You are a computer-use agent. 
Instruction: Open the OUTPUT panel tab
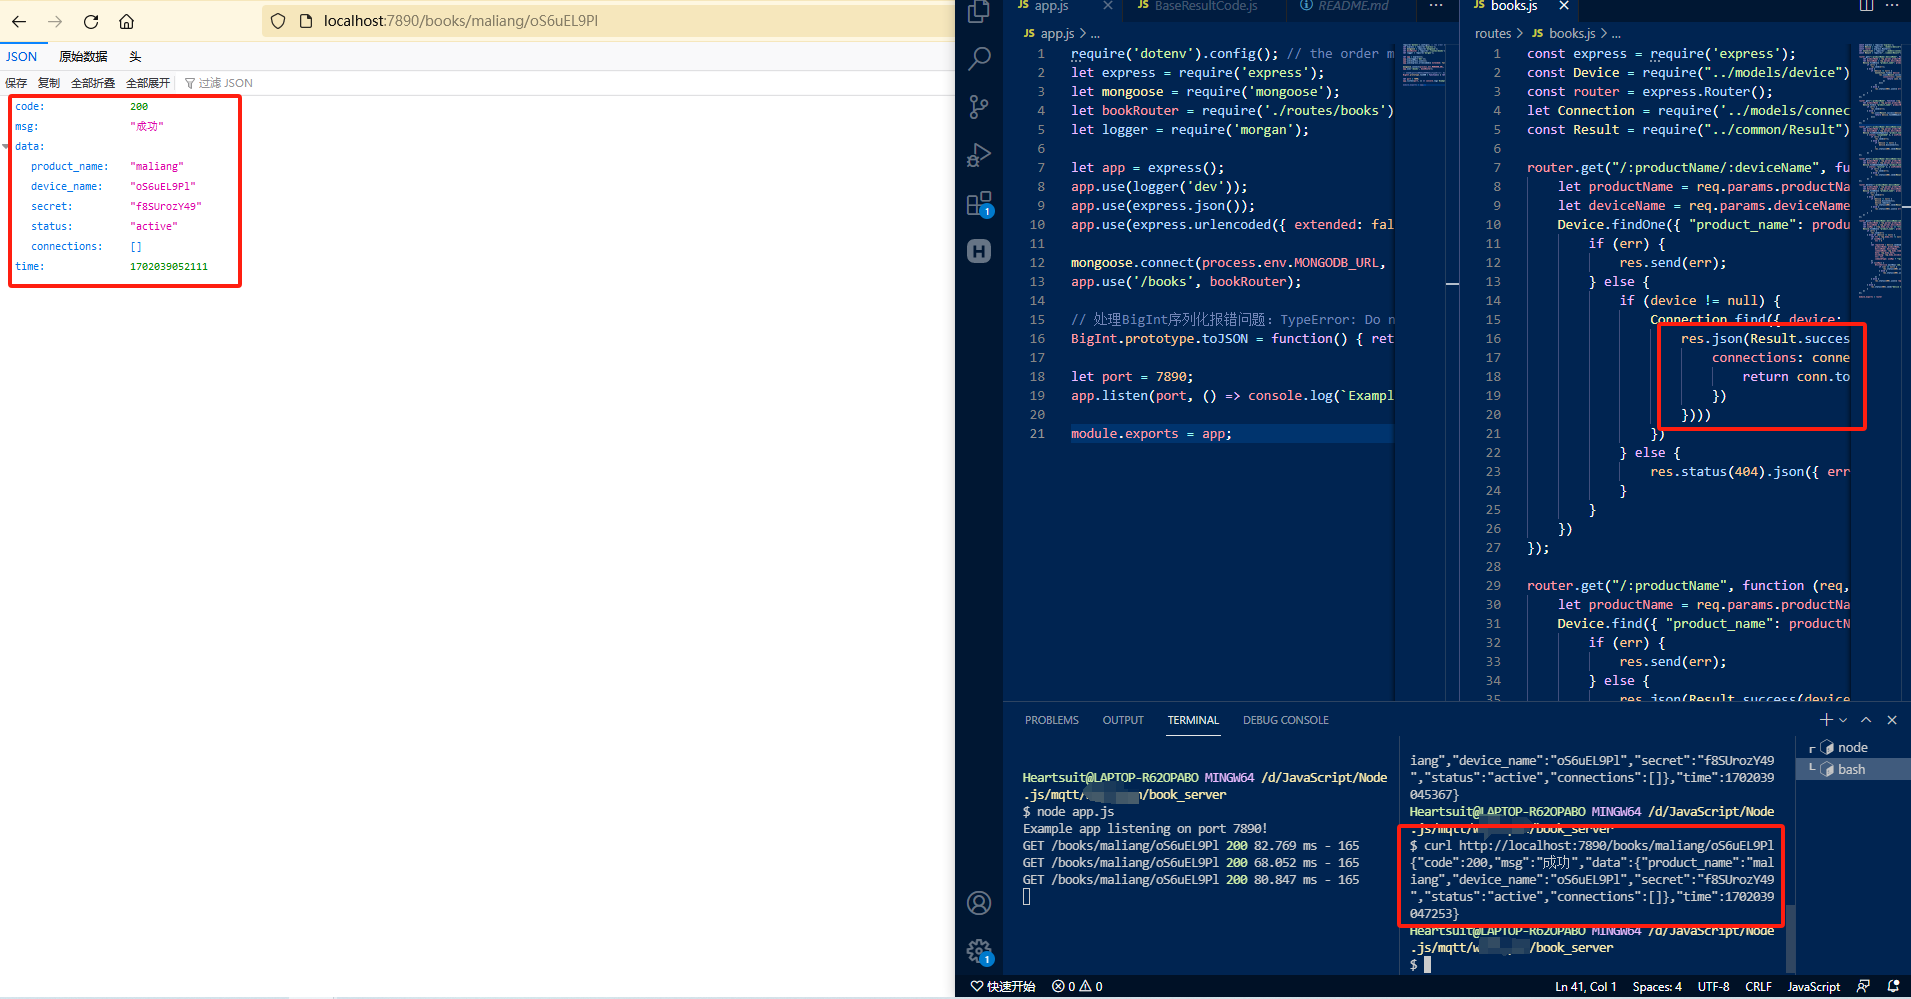pyautogui.click(x=1123, y=720)
